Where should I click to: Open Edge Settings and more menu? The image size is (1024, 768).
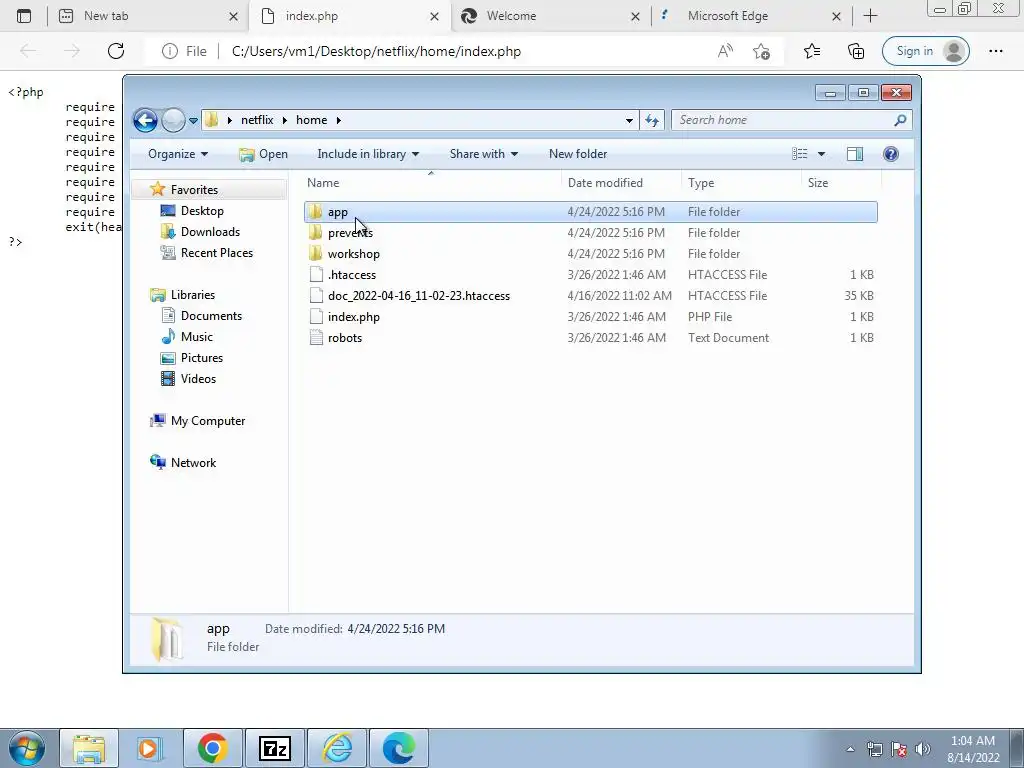(x=996, y=51)
